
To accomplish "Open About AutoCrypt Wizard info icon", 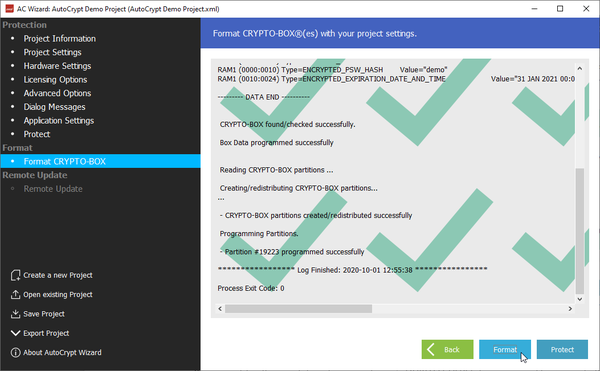I will [x=15, y=353].
